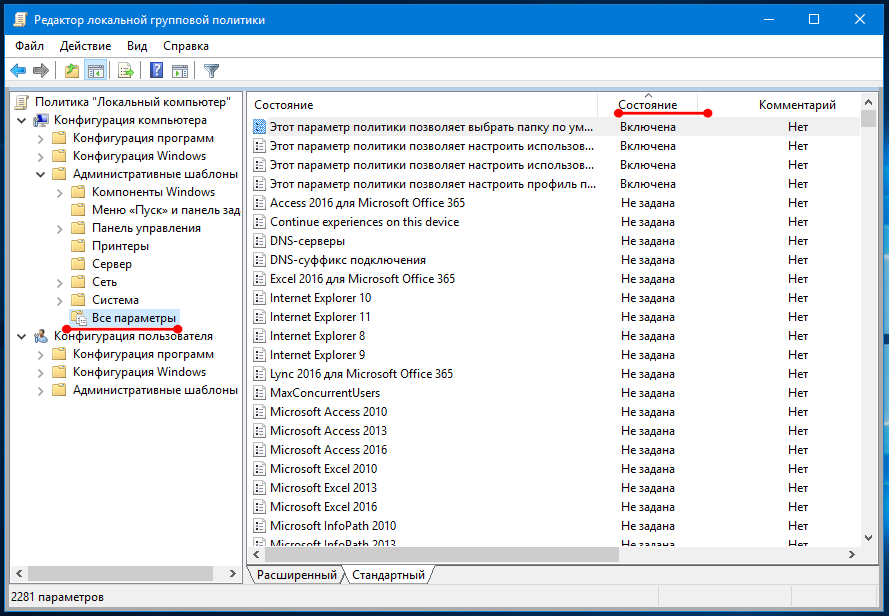The height and width of the screenshot is (616, 889).
Task: Select the Microsoft InfoPath 2010 row
Action: click(x=333, y=526)
